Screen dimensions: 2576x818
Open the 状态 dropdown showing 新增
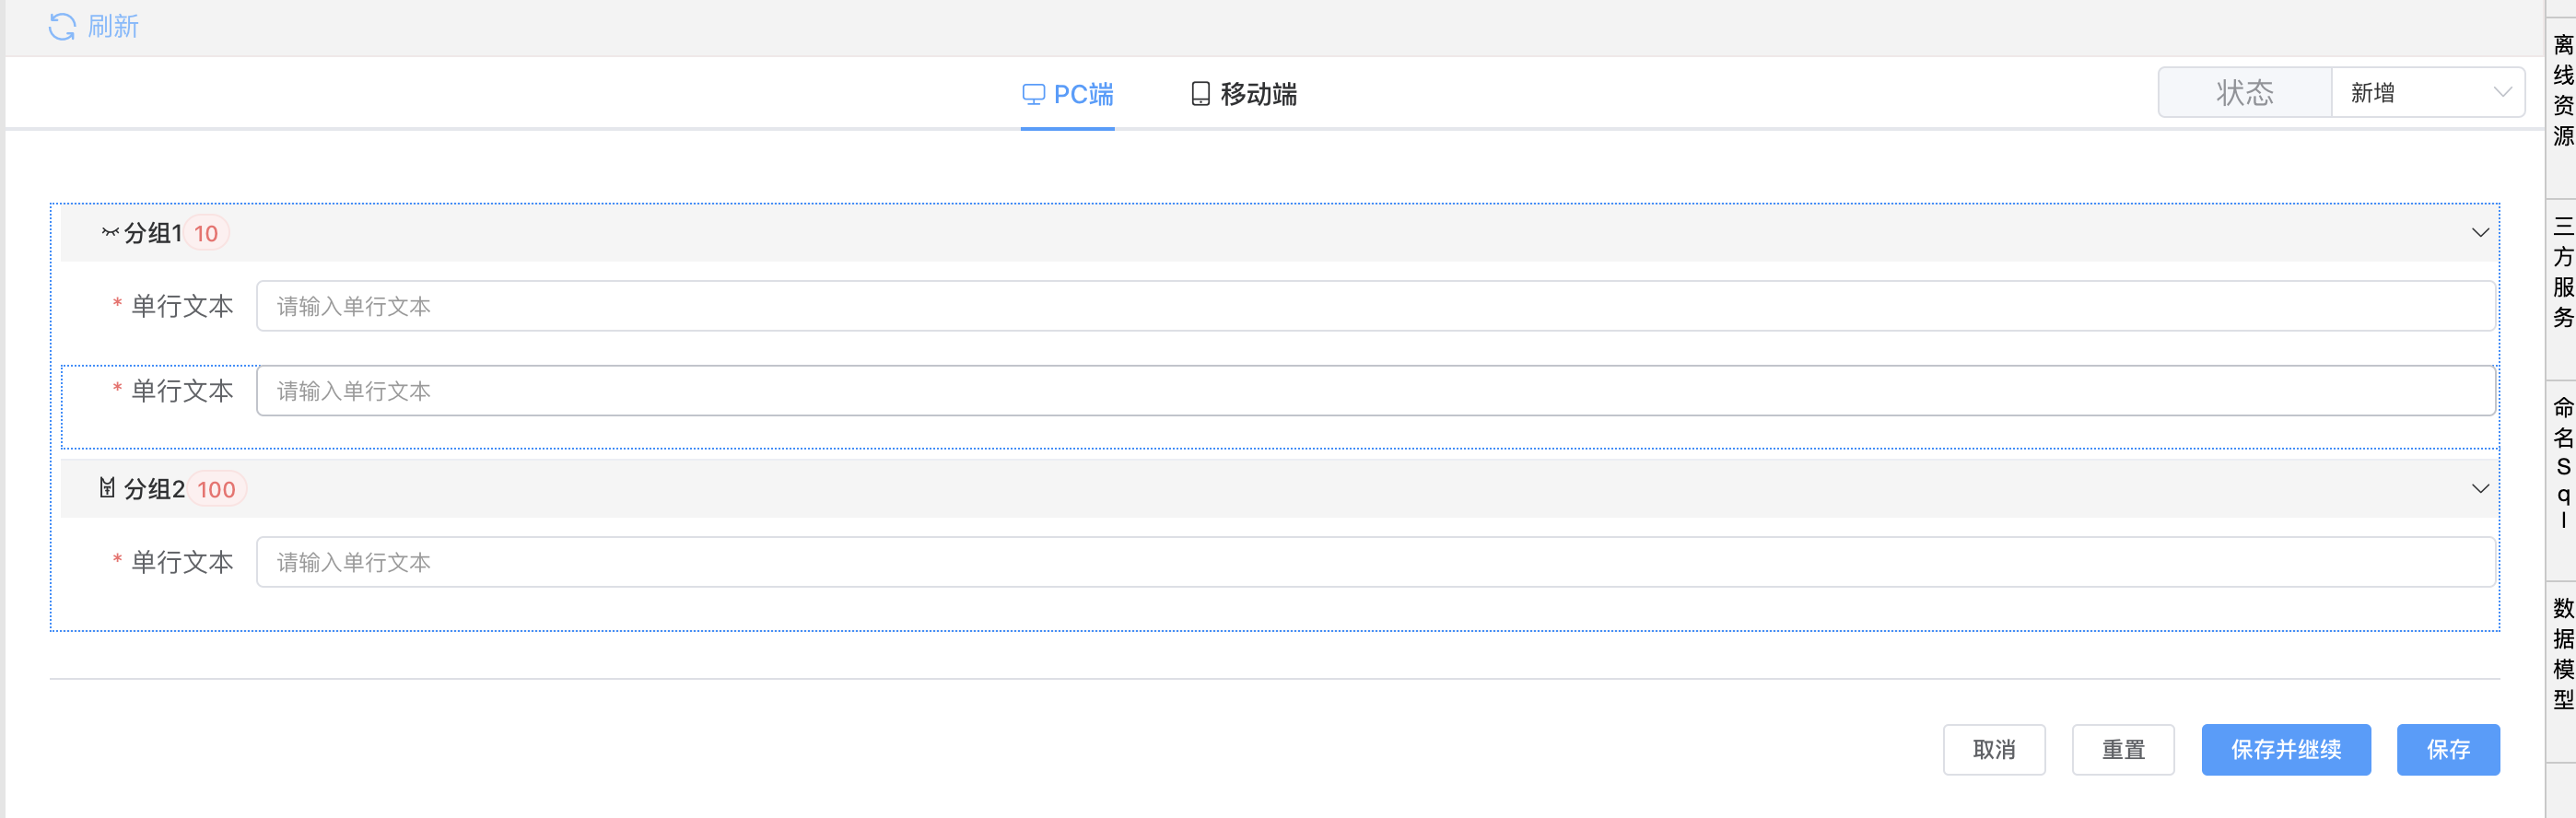(2426, 93)
